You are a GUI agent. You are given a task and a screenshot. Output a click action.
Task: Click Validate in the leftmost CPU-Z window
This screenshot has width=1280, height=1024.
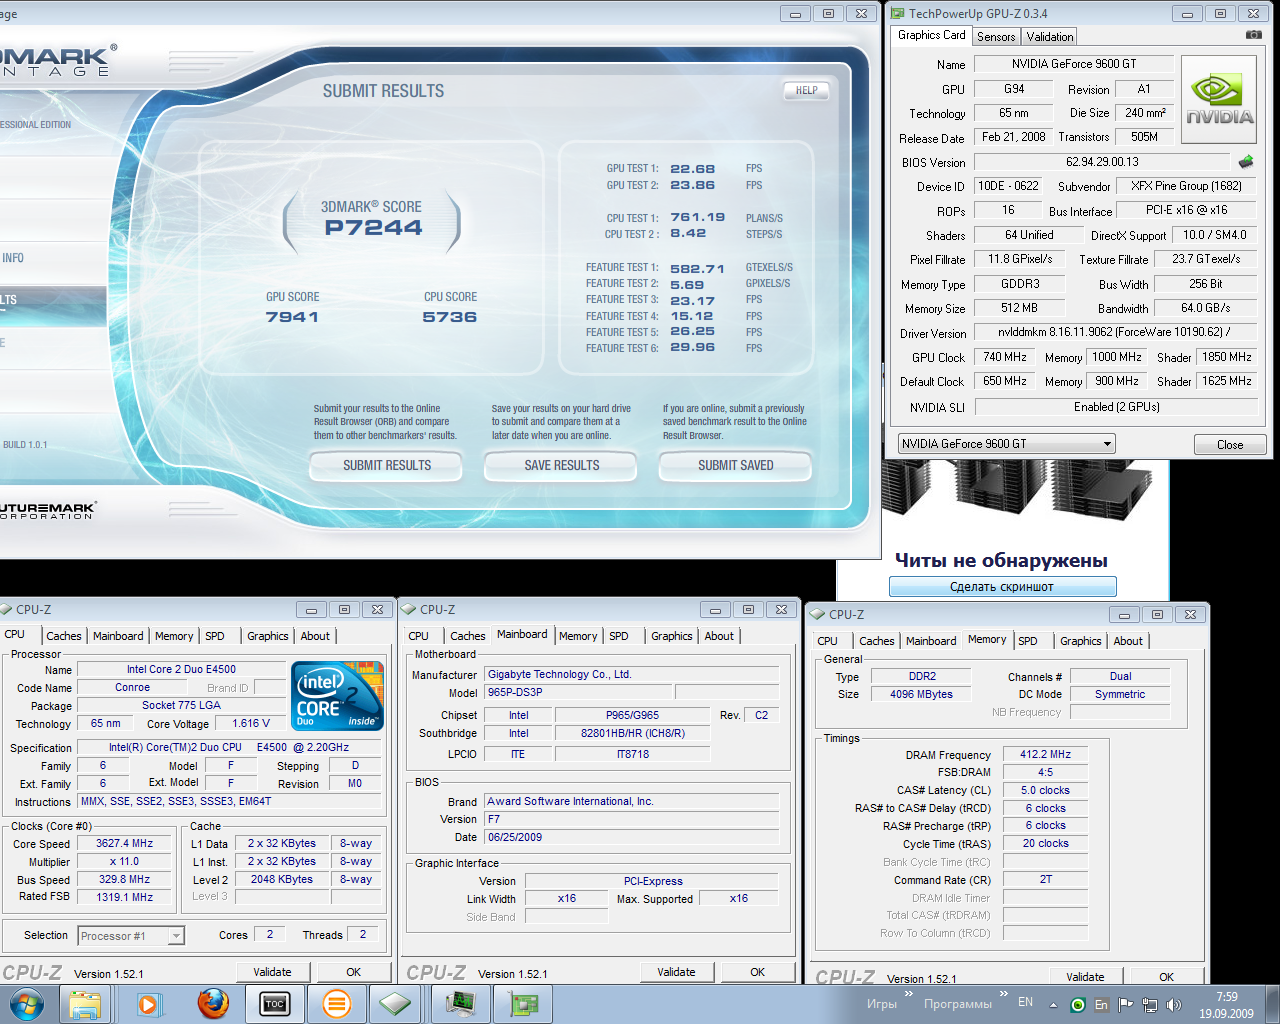(x=272, y=972)
